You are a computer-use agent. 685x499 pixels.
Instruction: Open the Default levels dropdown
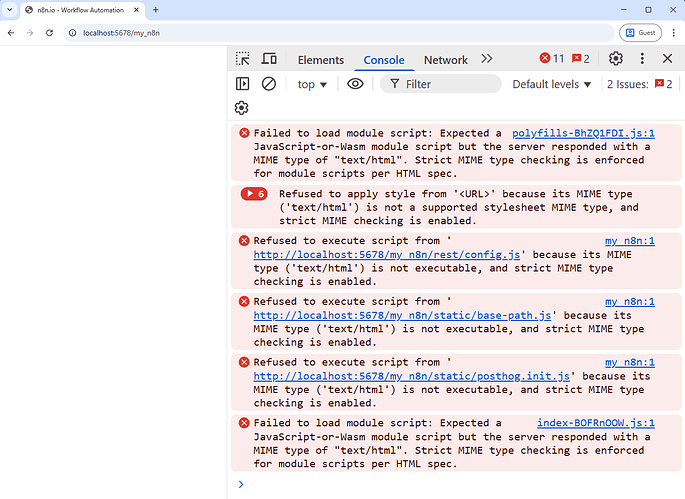click(x=551, y=84)
